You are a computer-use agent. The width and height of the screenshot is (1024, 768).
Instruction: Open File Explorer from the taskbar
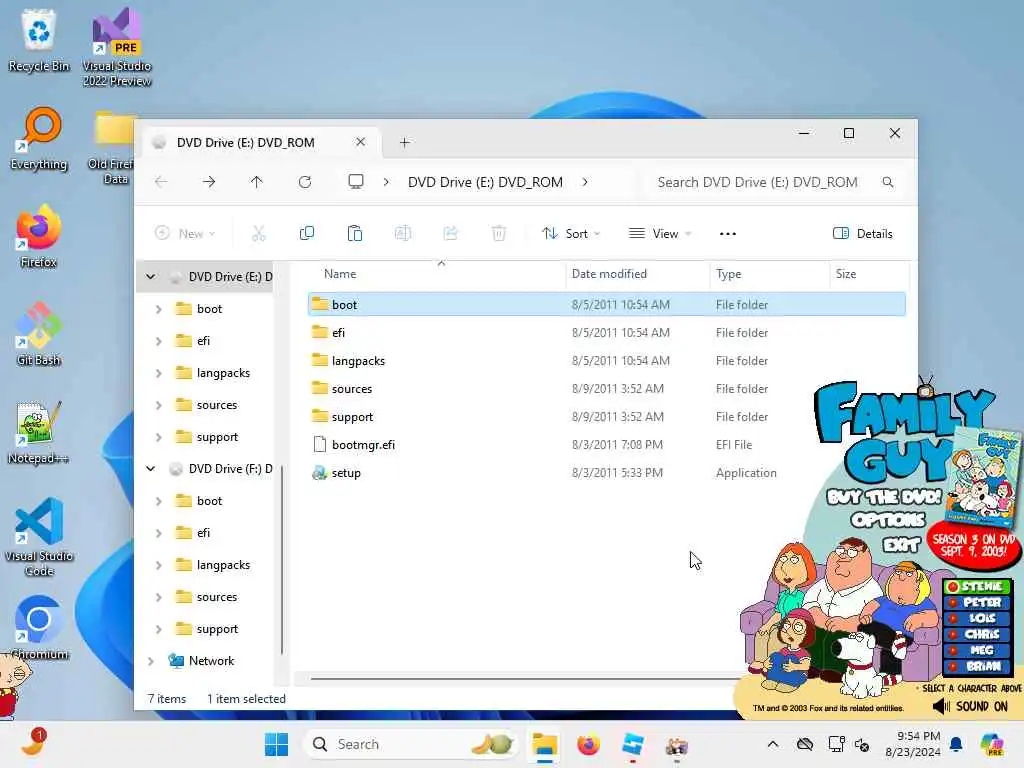[x=544, y=744]
